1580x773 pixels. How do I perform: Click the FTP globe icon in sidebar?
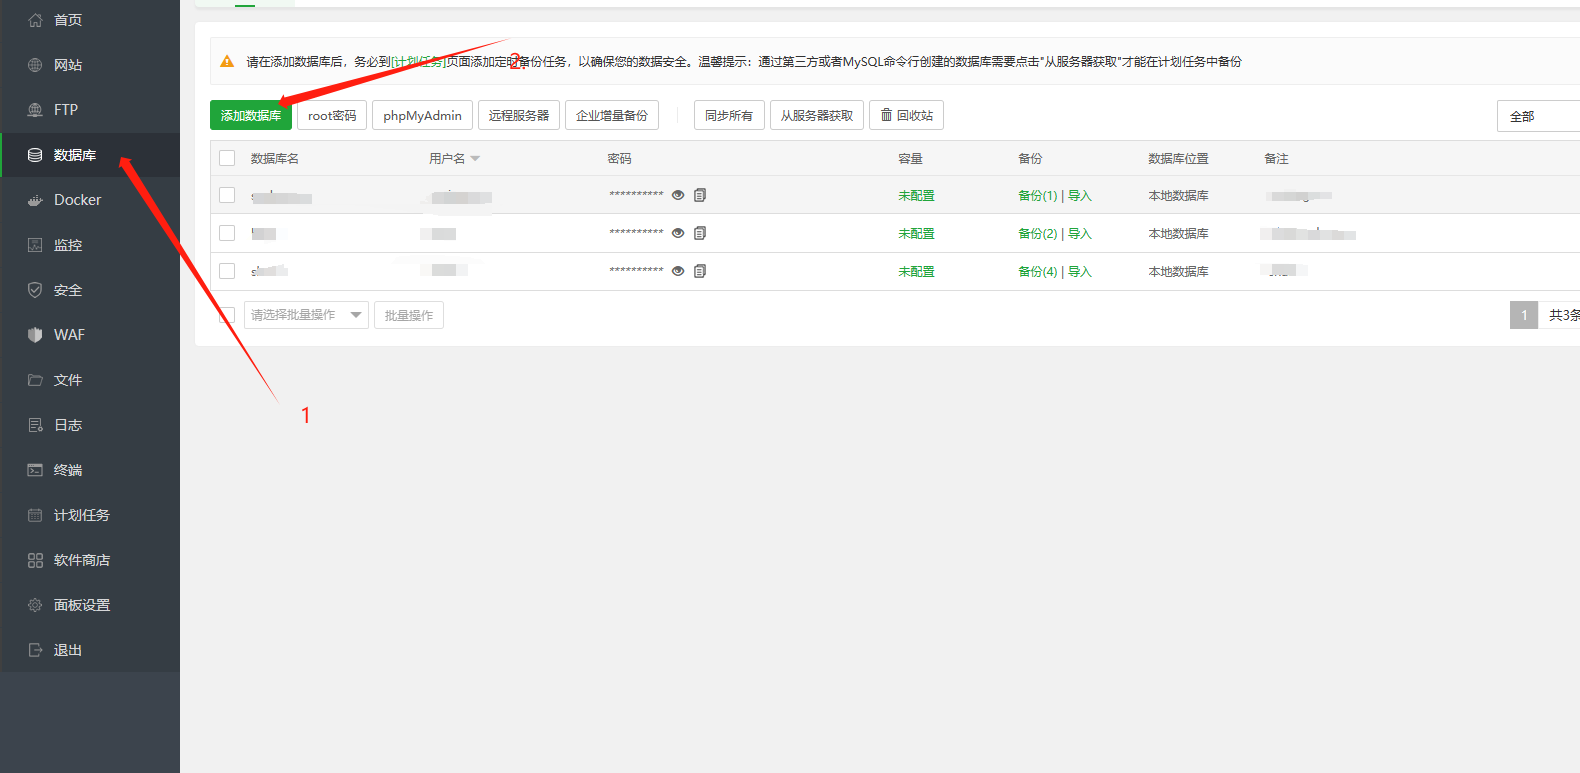click(x=35, y=110)
